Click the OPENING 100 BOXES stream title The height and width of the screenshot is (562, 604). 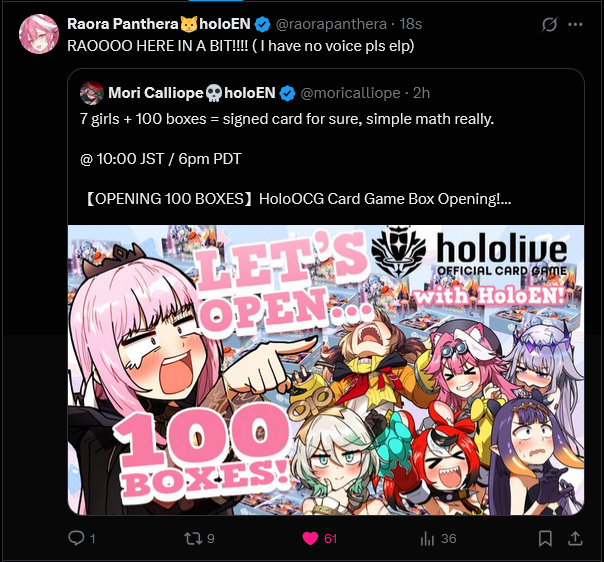pyautogui.click(x=297, y=199)
